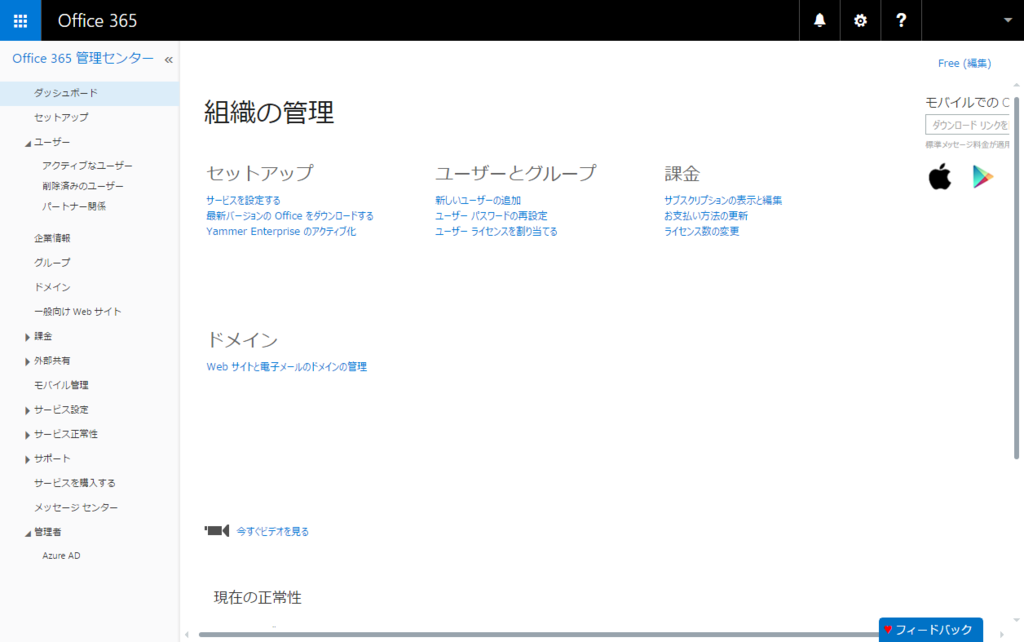
Task: Select ダッシュボード in the sidebar
Action: (89, 93)
